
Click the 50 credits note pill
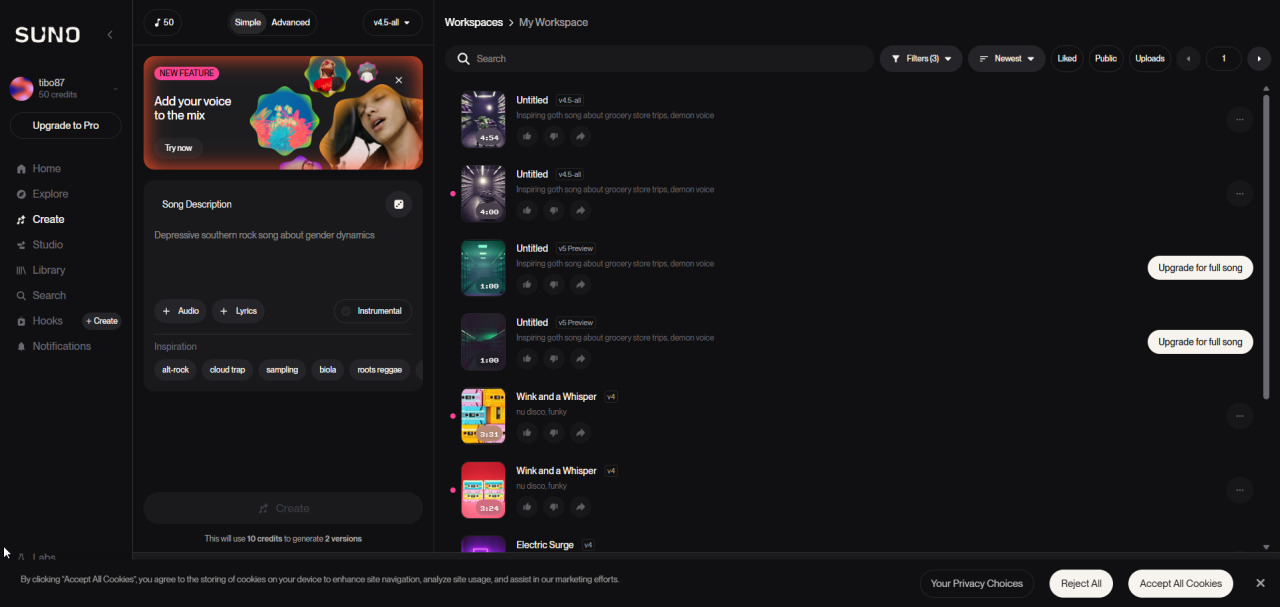click(163, 22)
